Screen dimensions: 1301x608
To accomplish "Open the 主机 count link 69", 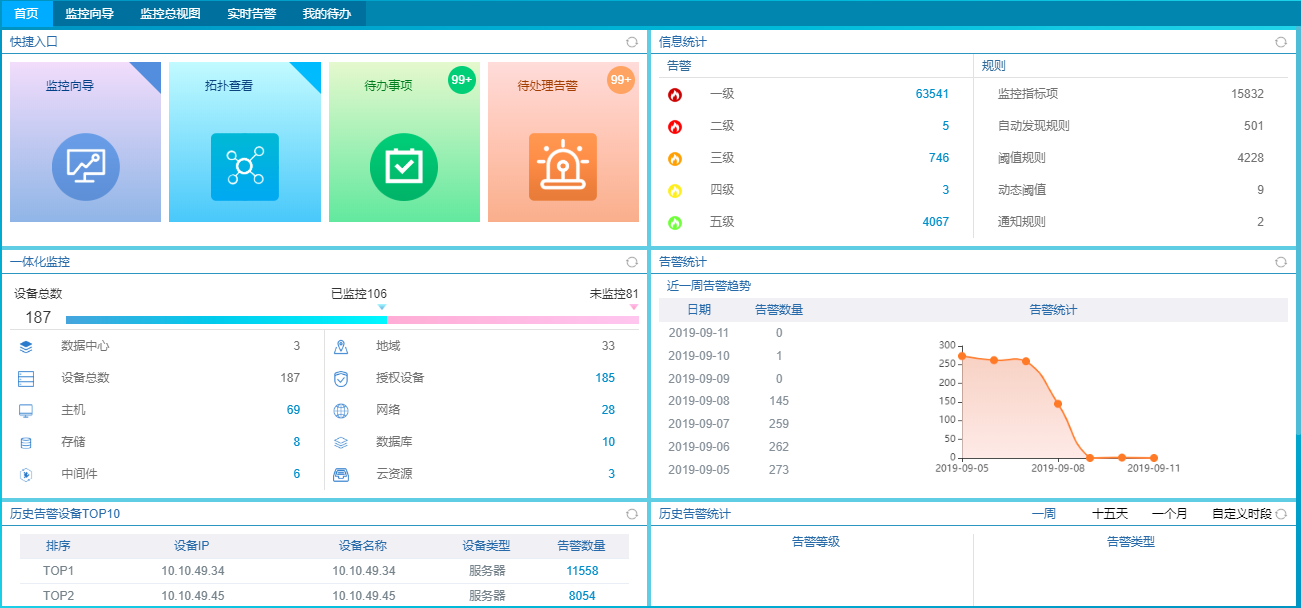I will point(293,410).
